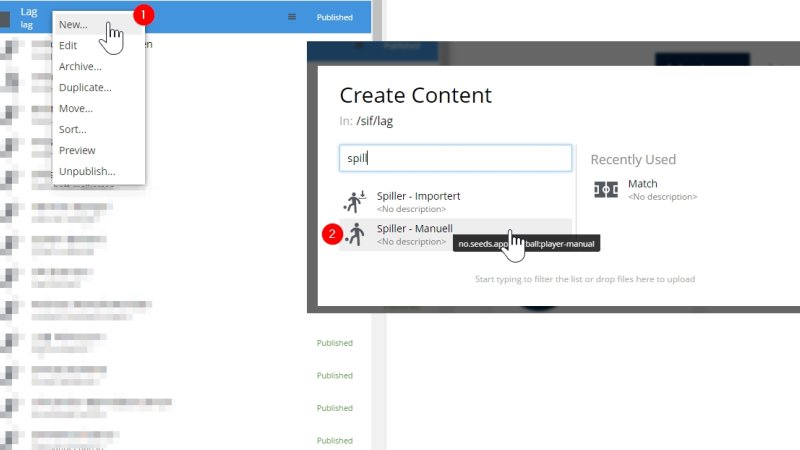Choose Move... in the context menu

(x=76, y=108)
